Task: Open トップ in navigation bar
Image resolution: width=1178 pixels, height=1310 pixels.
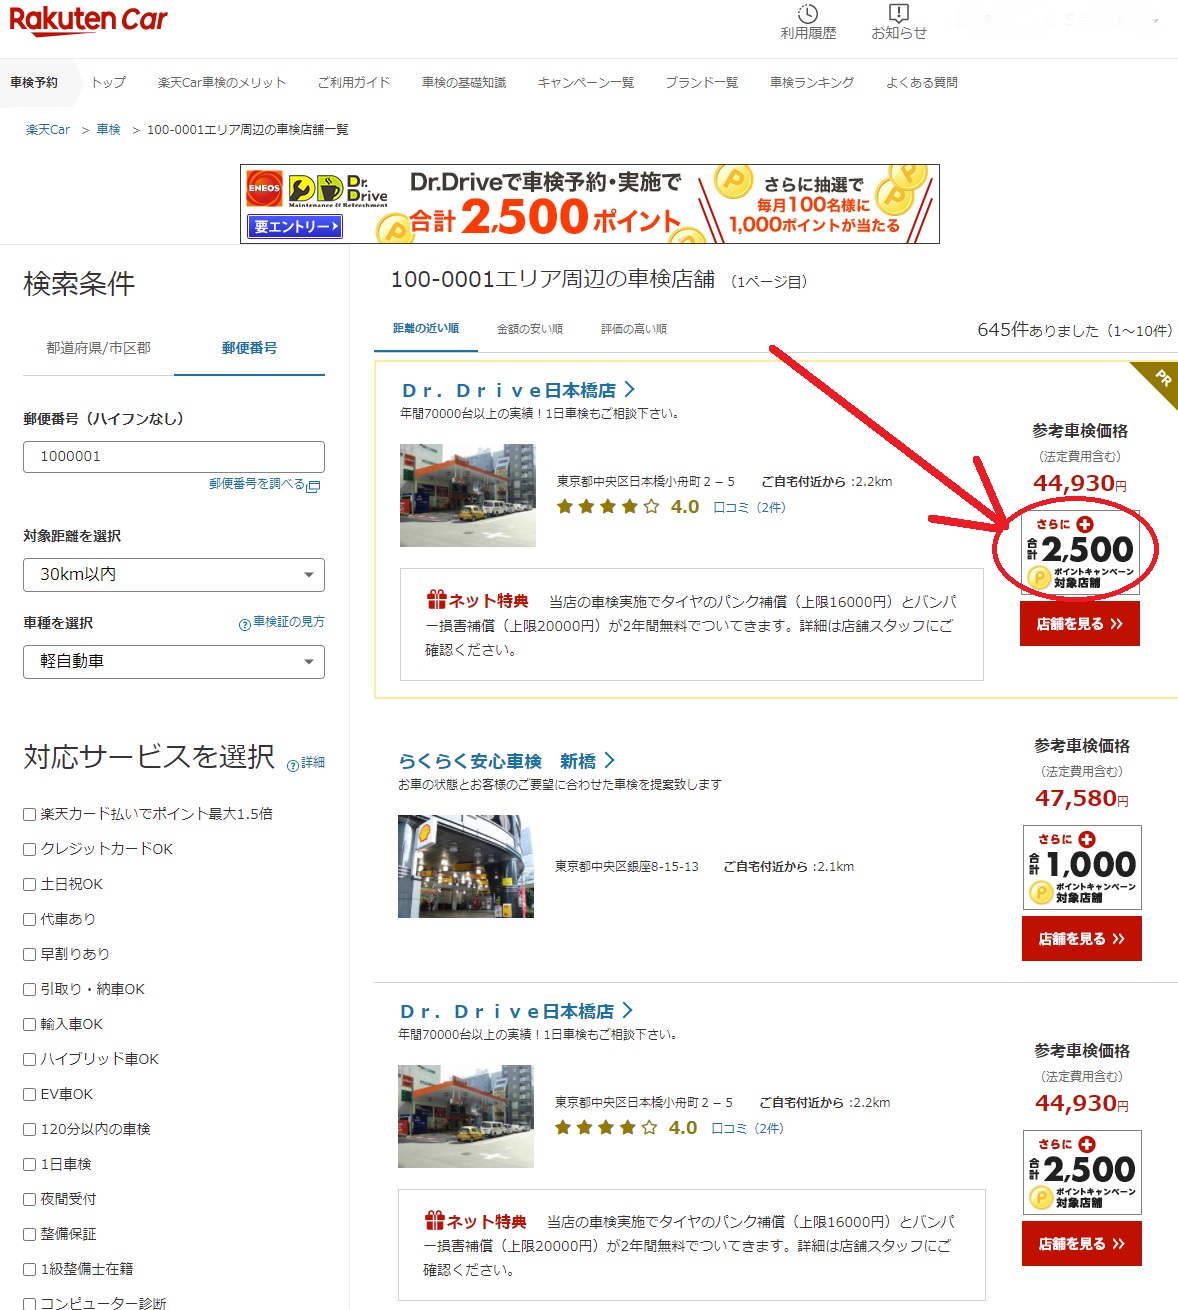Action: click(x=108, y=82)
